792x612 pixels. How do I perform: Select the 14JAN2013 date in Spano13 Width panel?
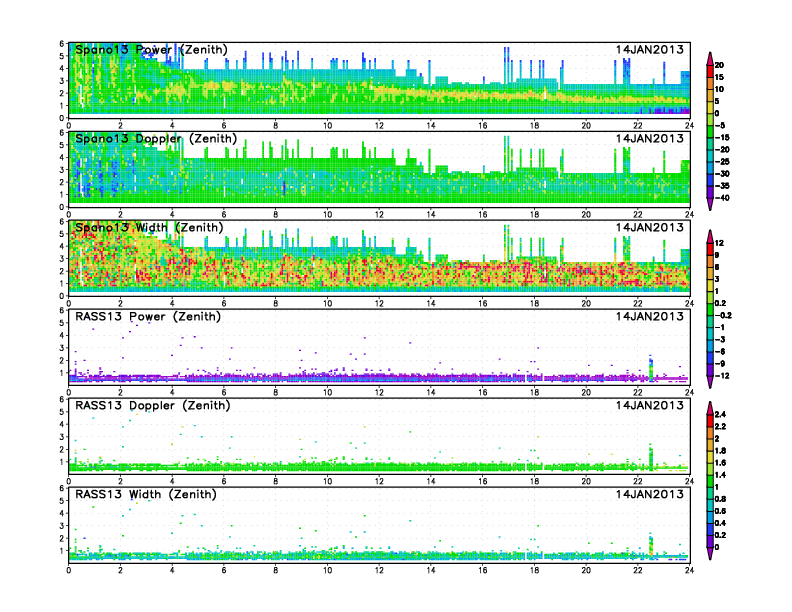click(650, 227)
